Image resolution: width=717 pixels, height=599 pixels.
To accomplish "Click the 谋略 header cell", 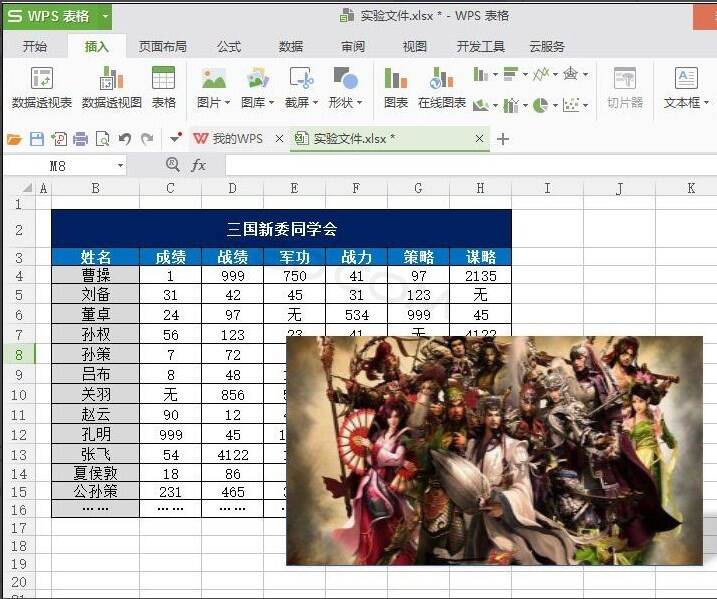I will 480,257.
